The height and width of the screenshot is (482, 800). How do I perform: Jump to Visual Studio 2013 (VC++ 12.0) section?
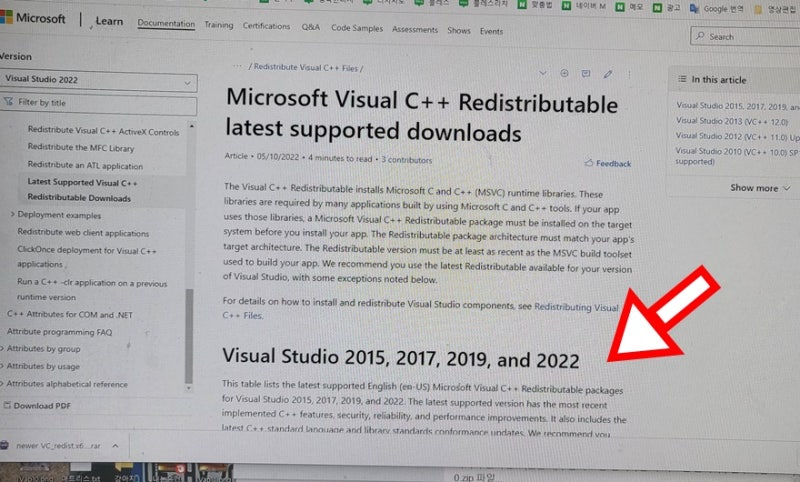pos(732,121)
